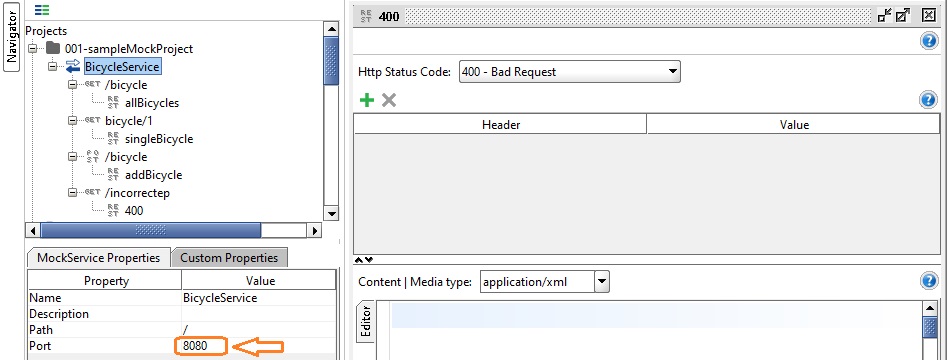Select GET /bicycle resource
949x360 pixels.
[x=125, y=85]
